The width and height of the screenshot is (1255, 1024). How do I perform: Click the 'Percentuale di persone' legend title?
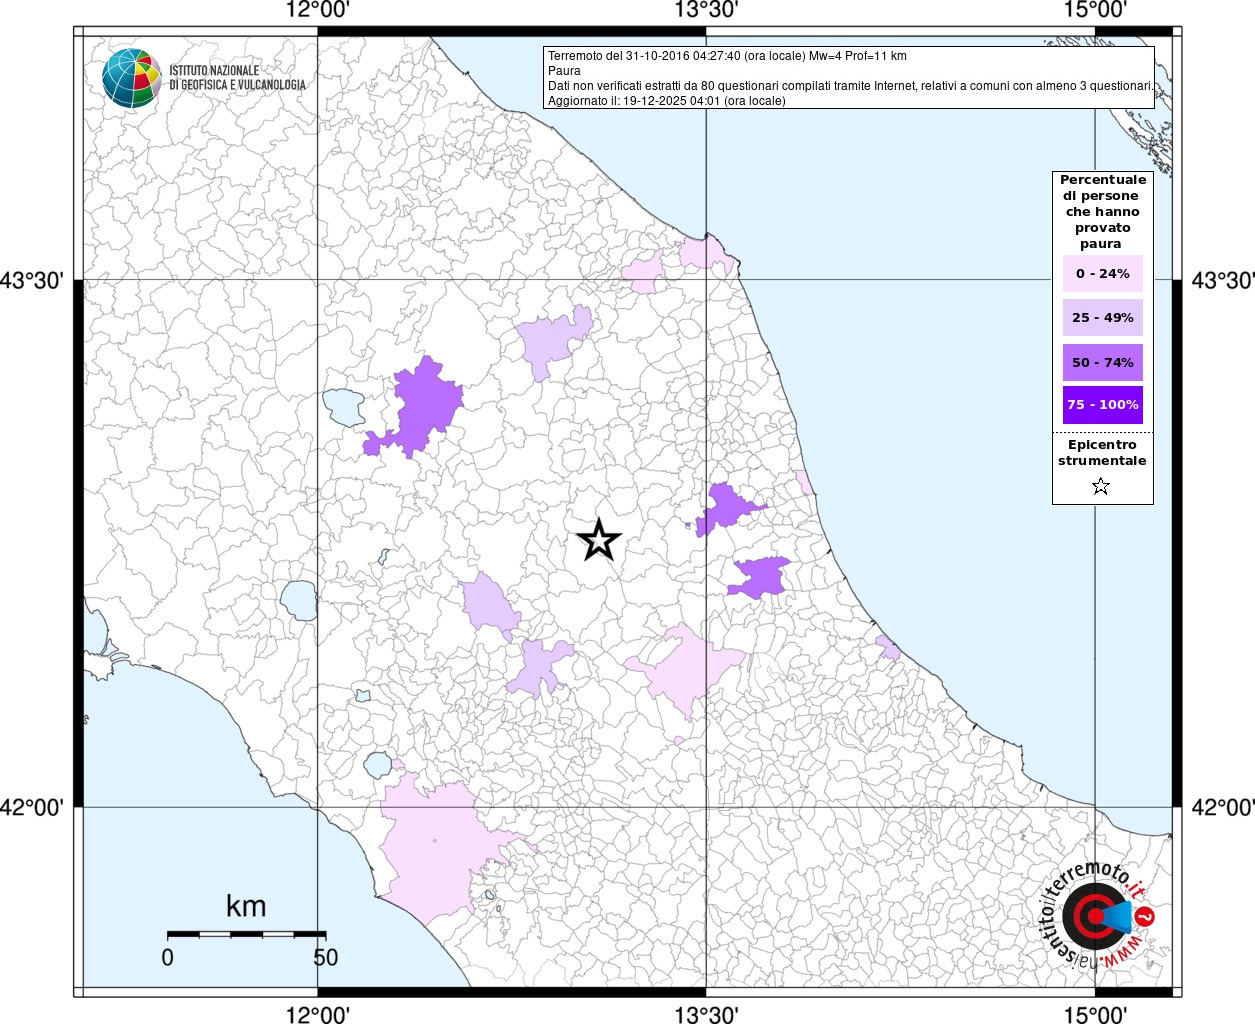1103,212
